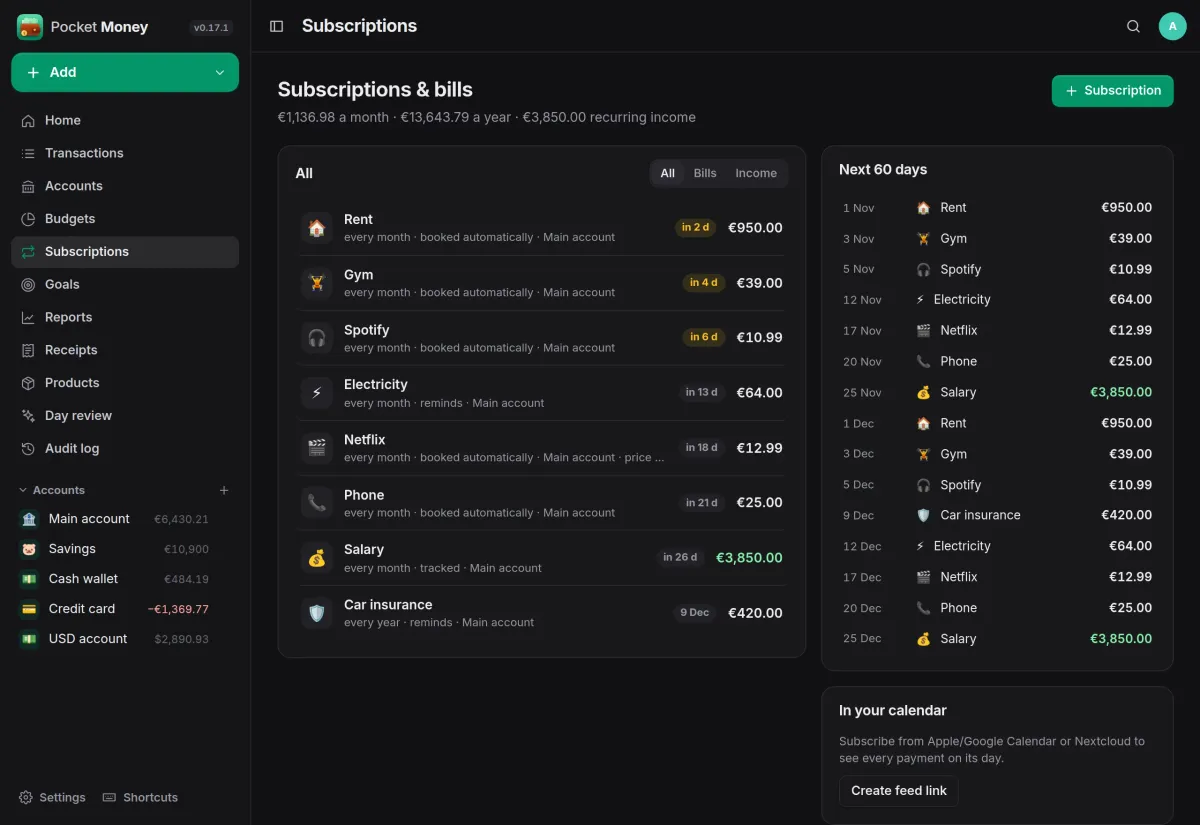Click the Phone handset icon in All list
This screenshot has height=825, width=1200.
click(x=317, y=503)
